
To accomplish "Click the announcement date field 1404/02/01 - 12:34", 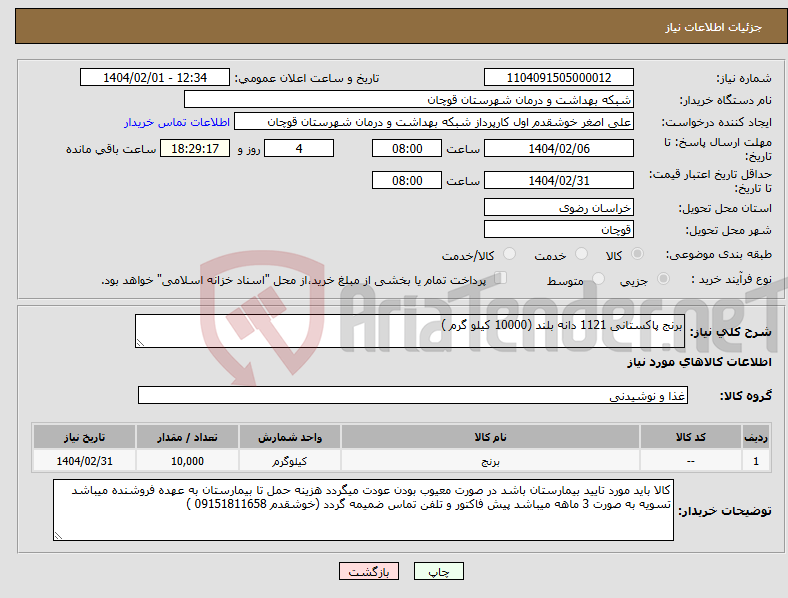I will pyautogui.click(x=155, y=77).
